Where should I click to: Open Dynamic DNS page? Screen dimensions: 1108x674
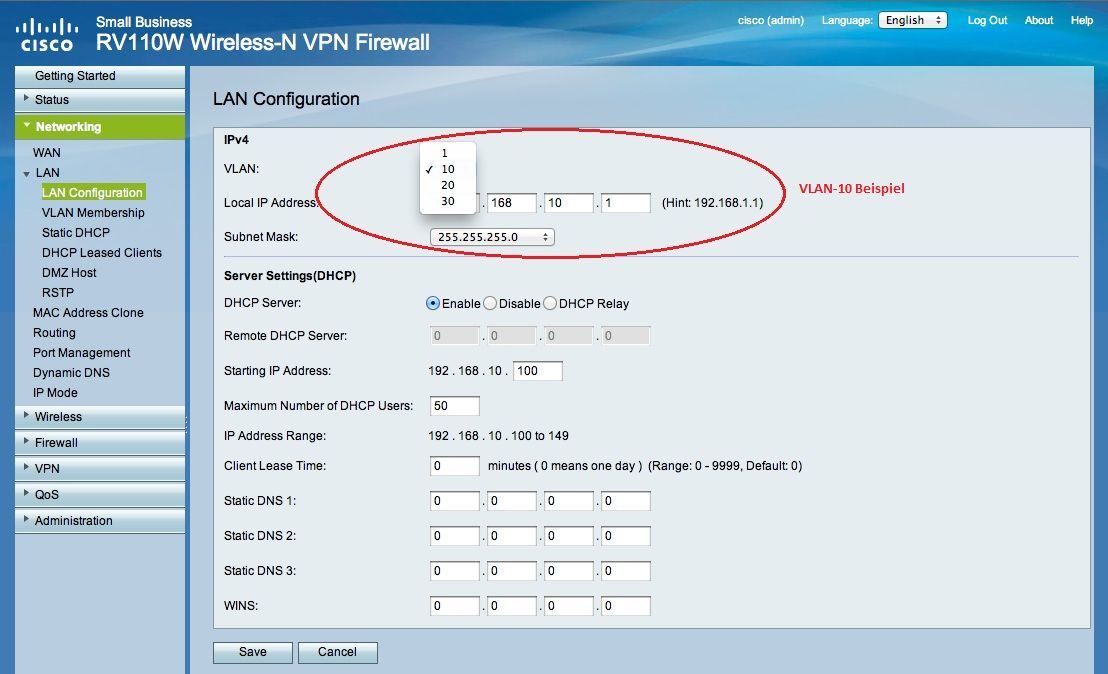point(71,372)
